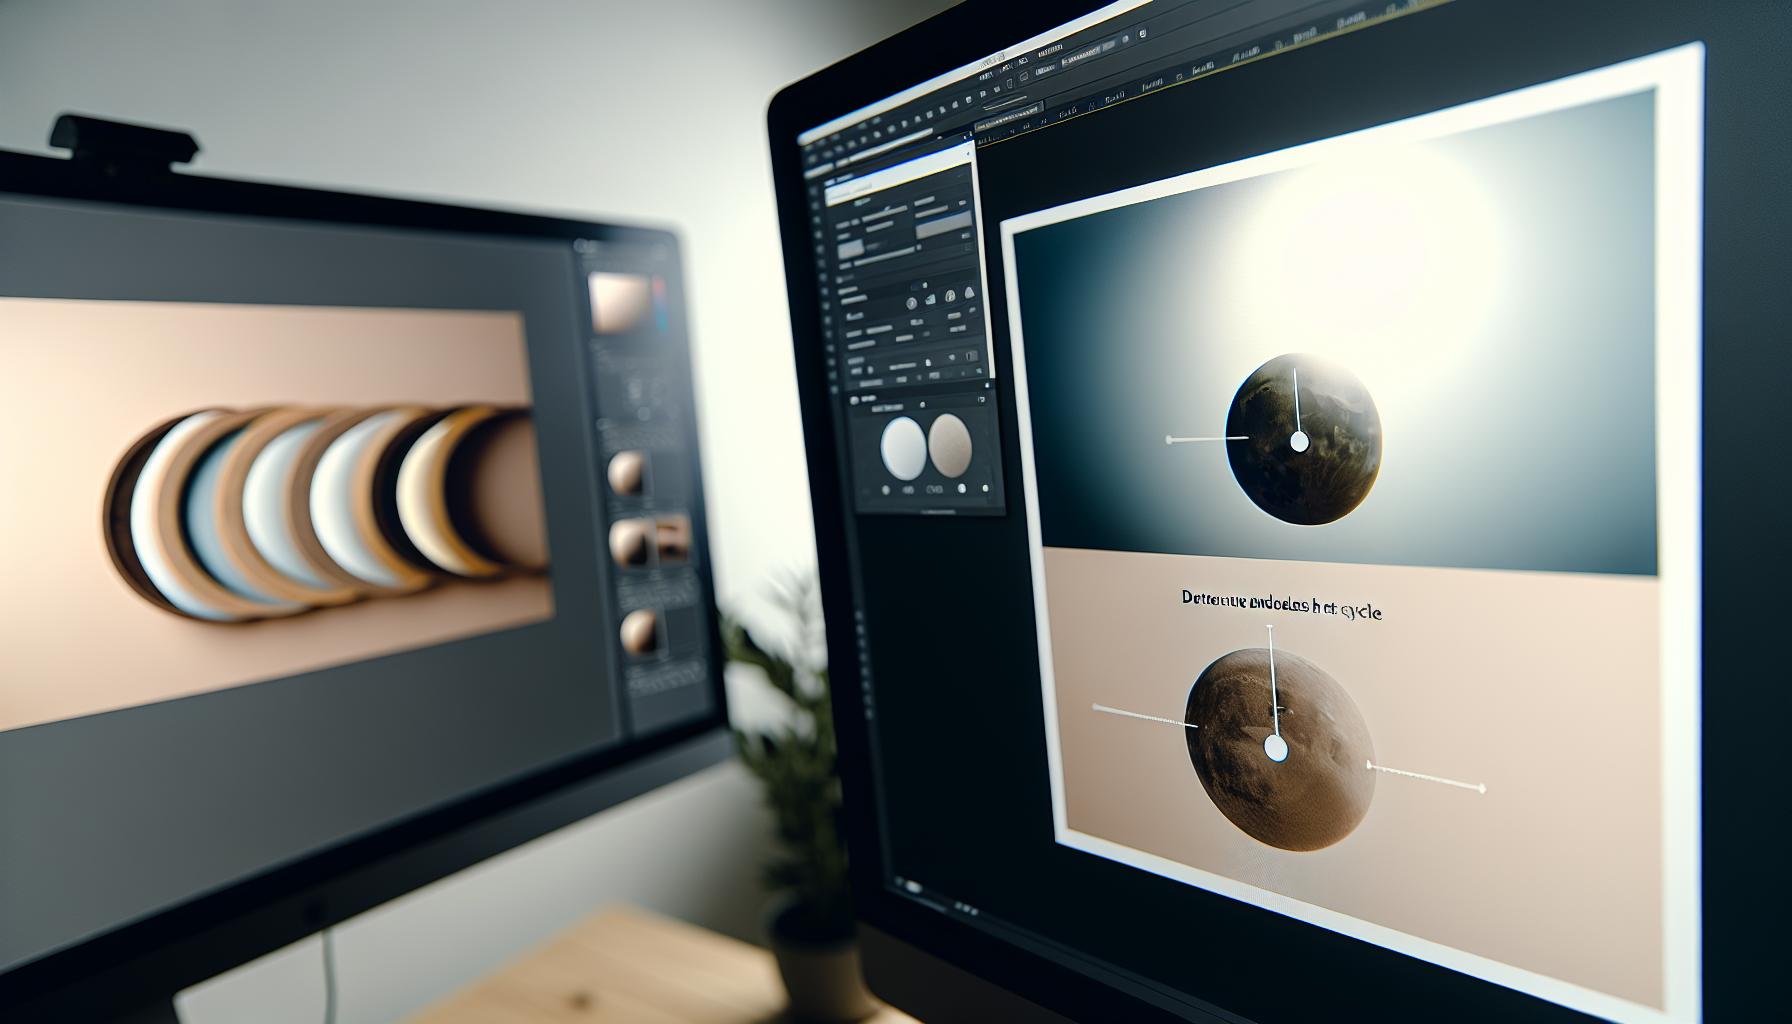The image size is (1792, 1024).
Task: Select the handle endpoint right of the brown planet
Action: click(x=1482, y=788)
